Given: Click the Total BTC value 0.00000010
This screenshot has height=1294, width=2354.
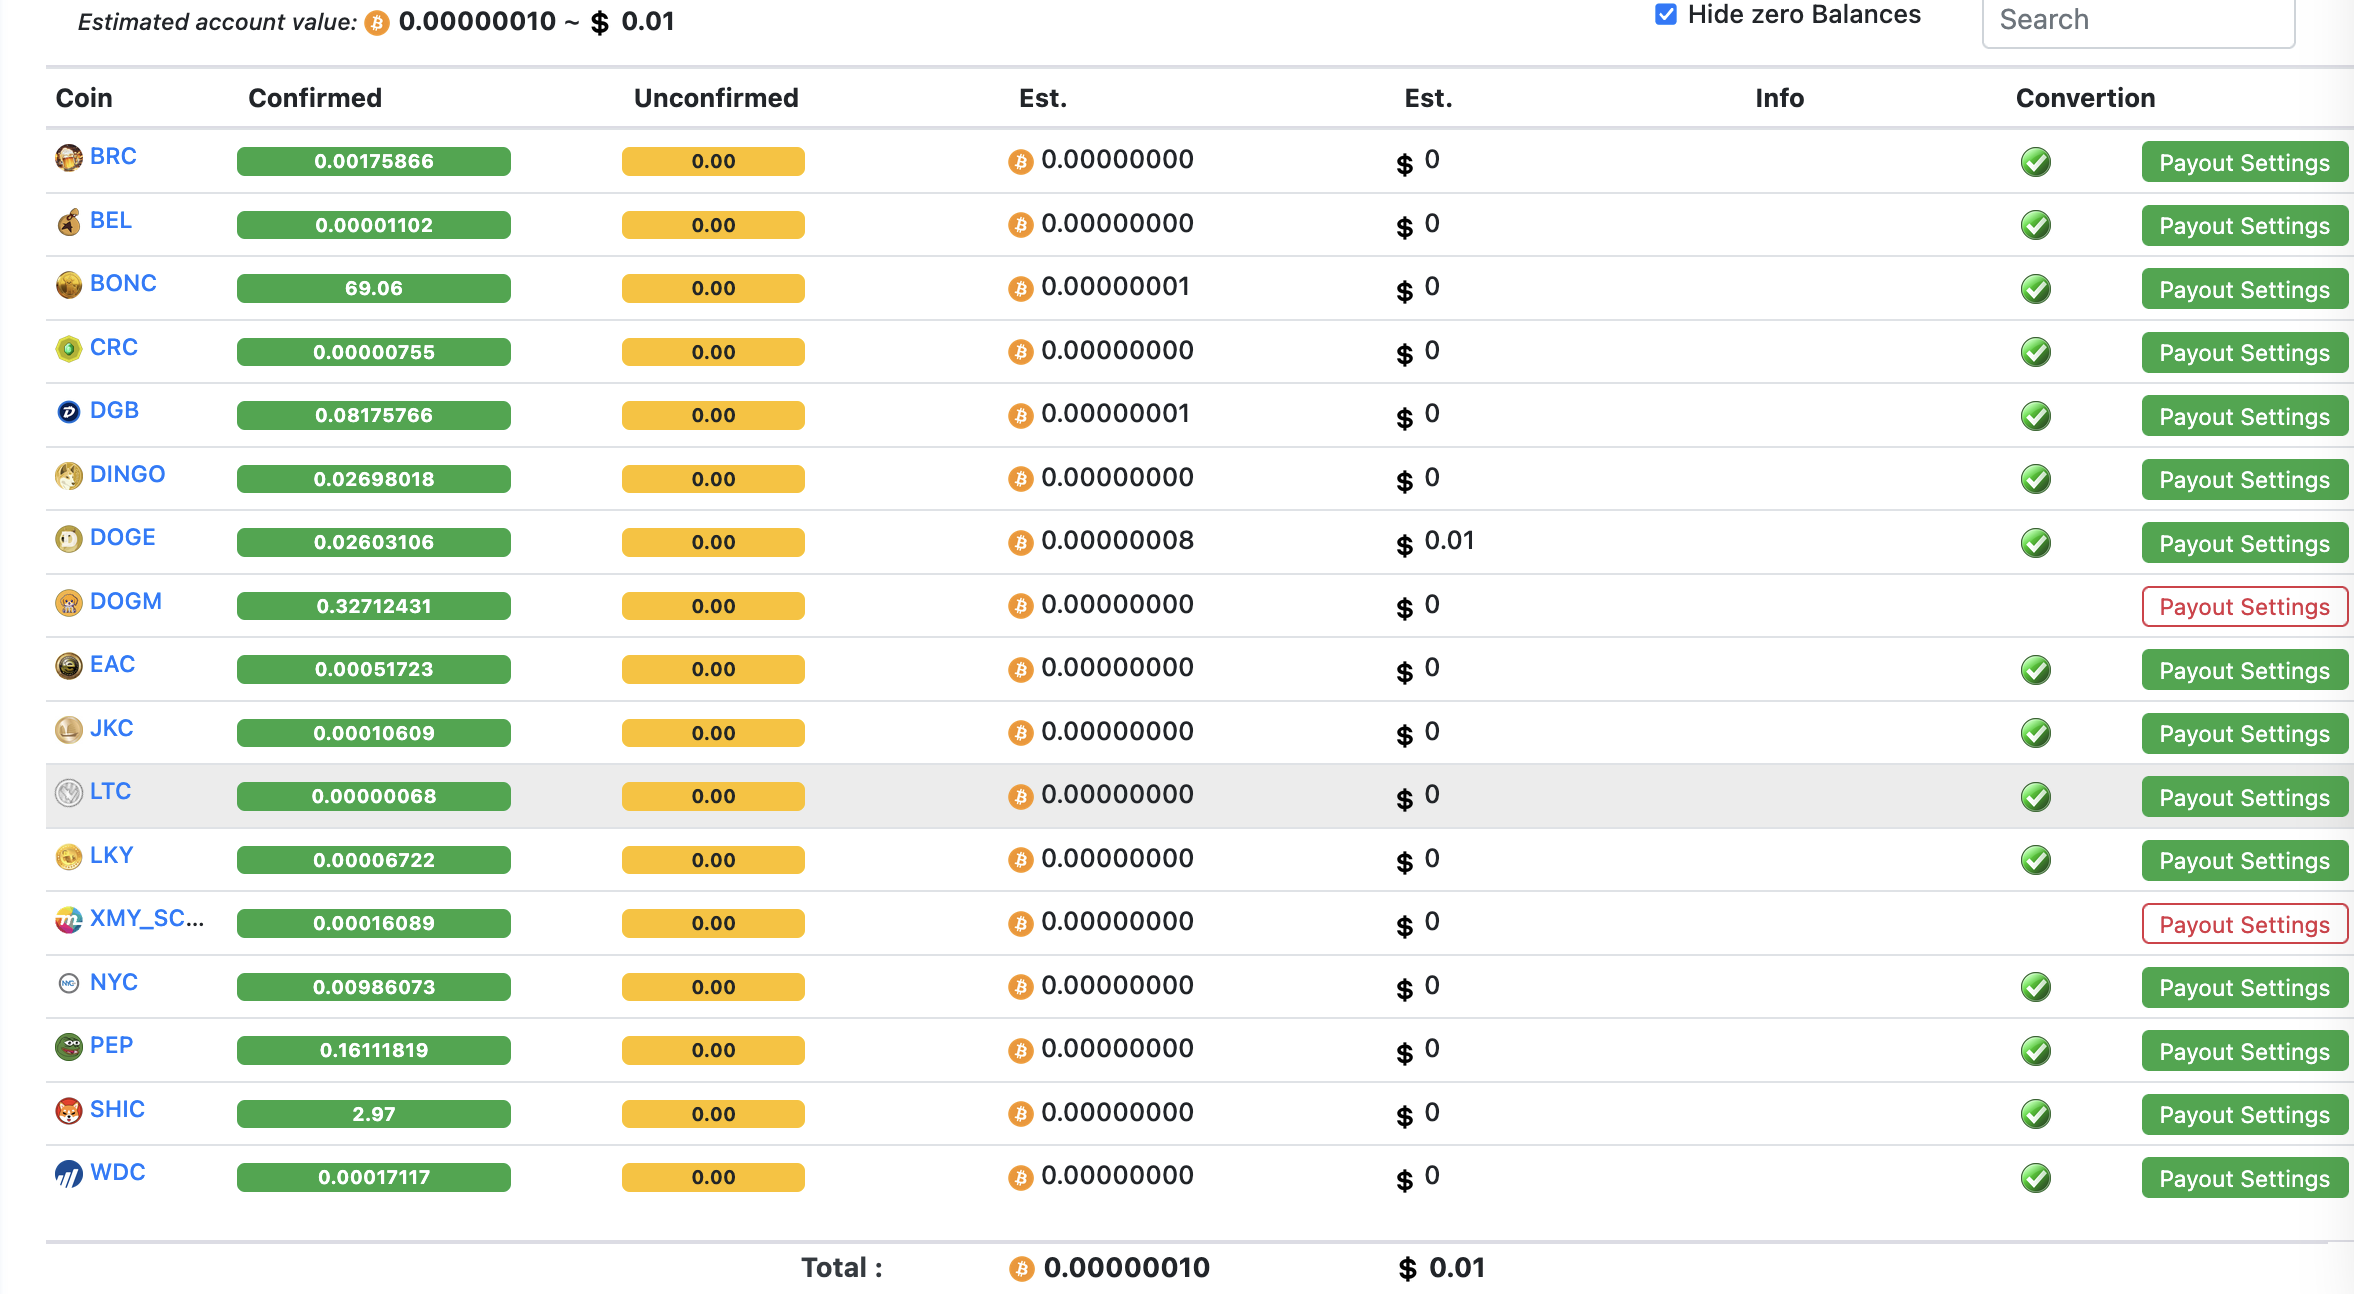Looking at the screenshot, I should tap(1126, 1268).
